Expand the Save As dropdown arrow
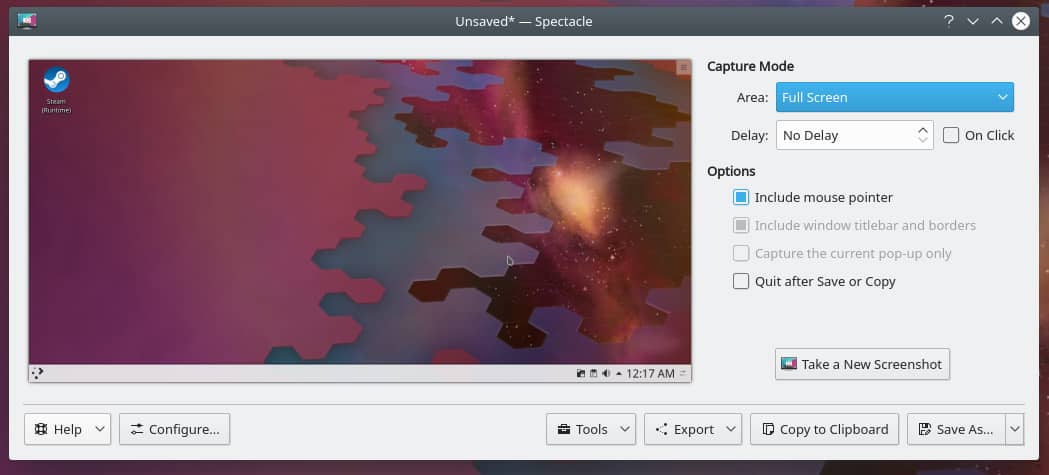1049x475 pixels. coord(1014,430)
